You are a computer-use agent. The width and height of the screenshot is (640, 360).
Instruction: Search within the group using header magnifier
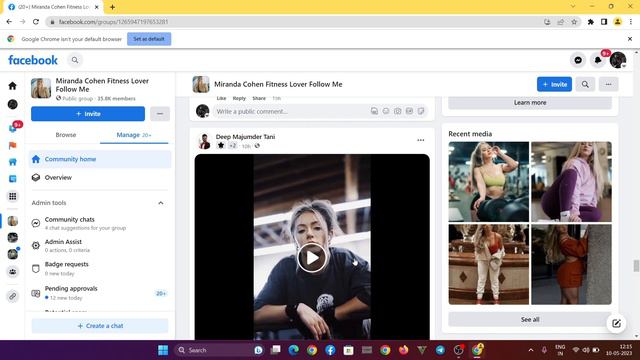point(585,84)
